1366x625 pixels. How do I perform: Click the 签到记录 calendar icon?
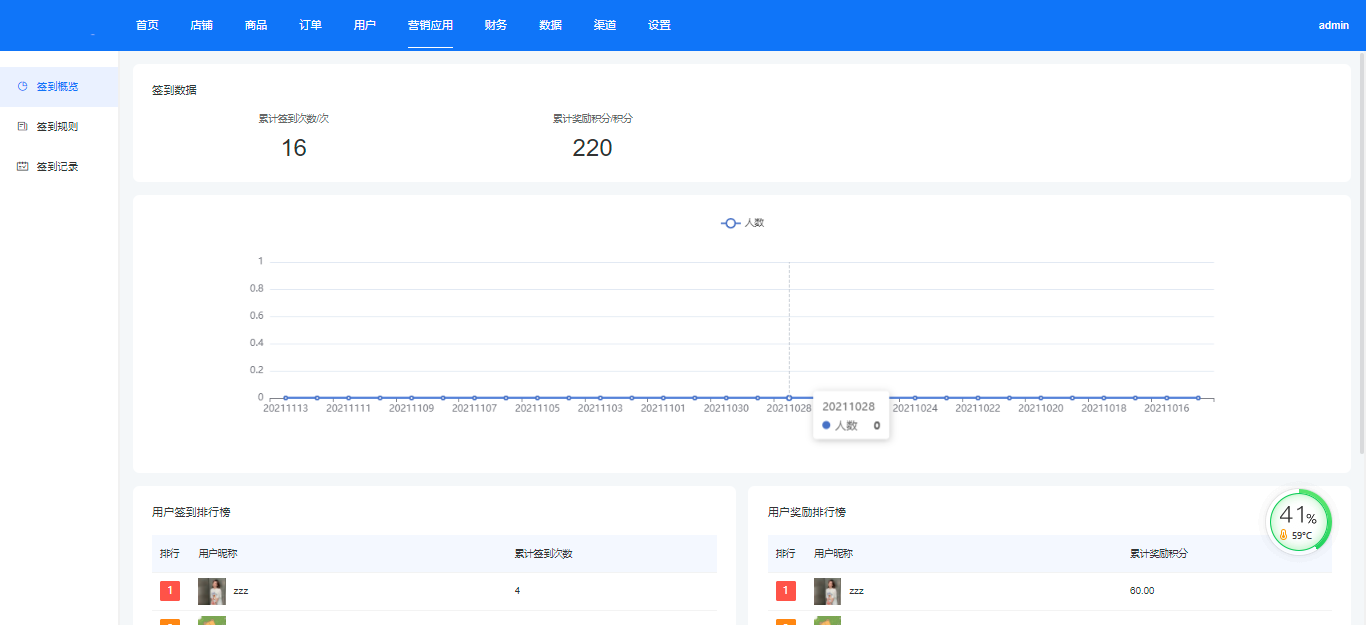[x=22, y=167]
